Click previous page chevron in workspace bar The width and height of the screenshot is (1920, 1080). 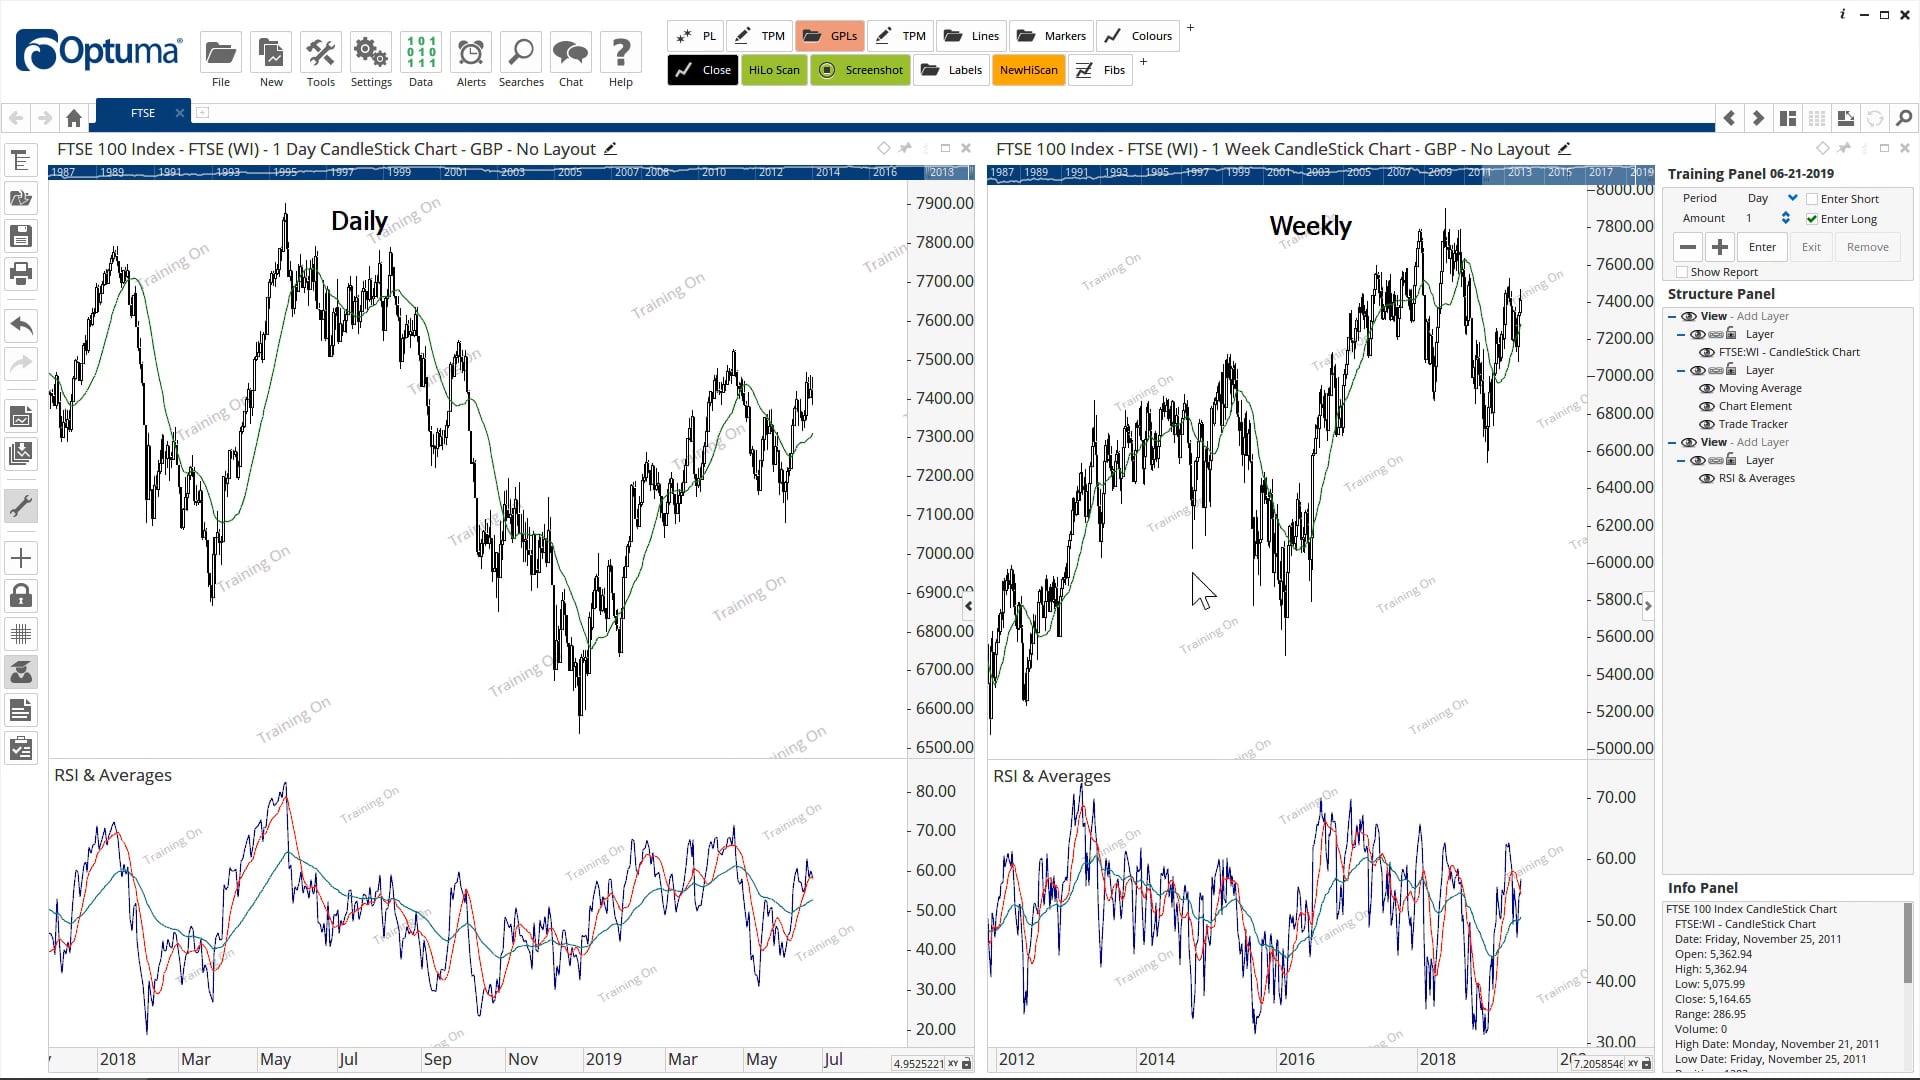point(1729,118)
